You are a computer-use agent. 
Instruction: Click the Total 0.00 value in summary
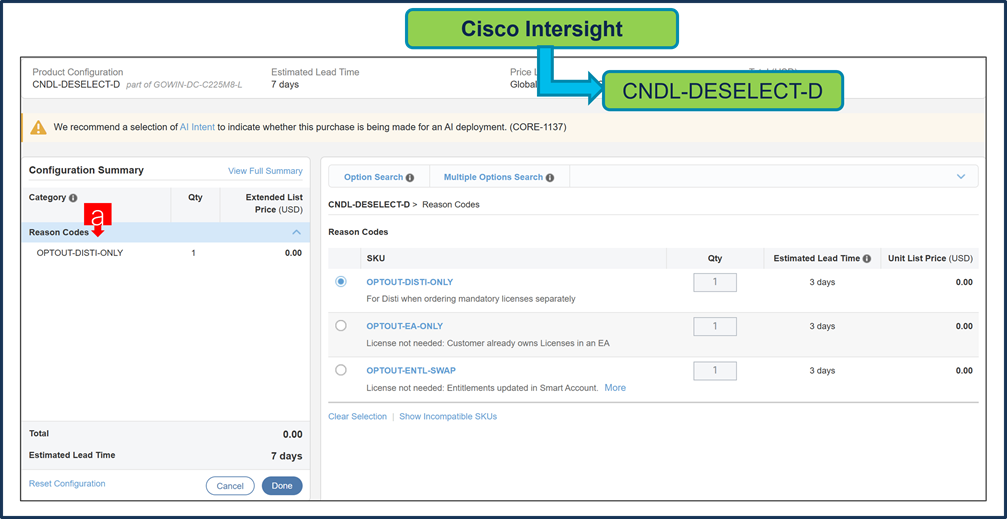point(292,434)
